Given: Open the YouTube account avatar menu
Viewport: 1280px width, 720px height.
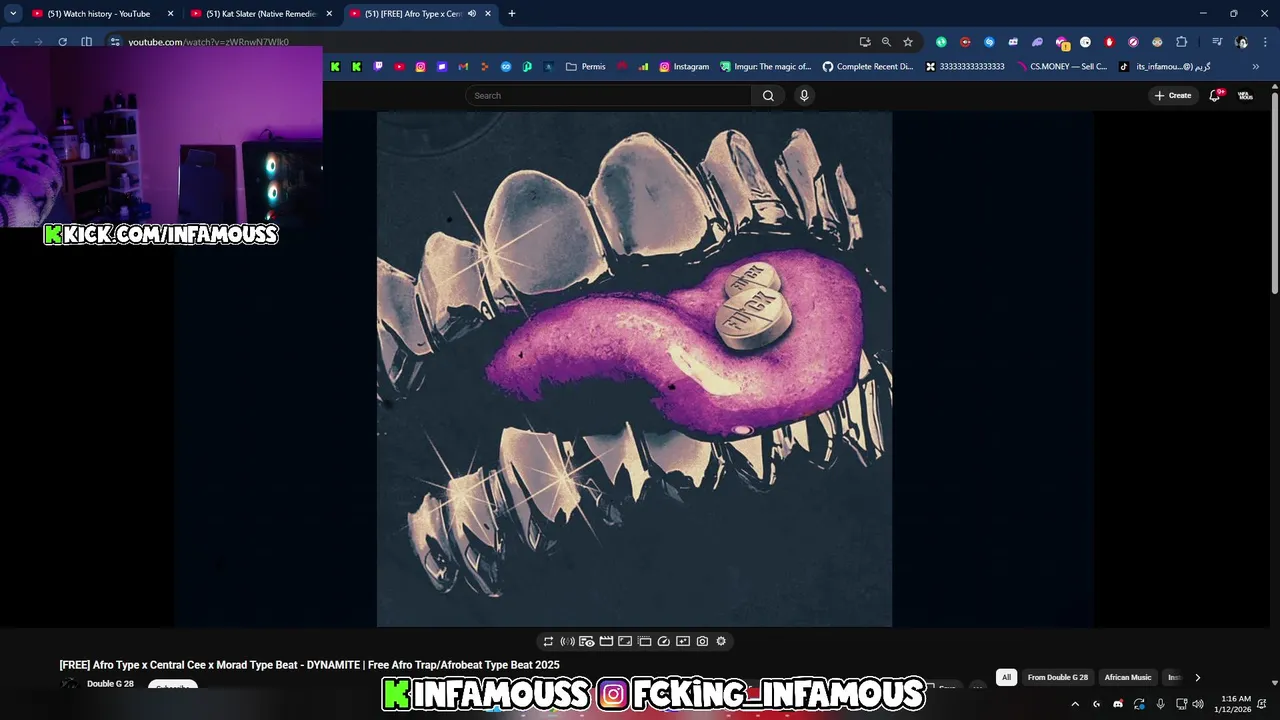Looking at the screenshot, I should pyautogui.click(x=1245, y=96).
